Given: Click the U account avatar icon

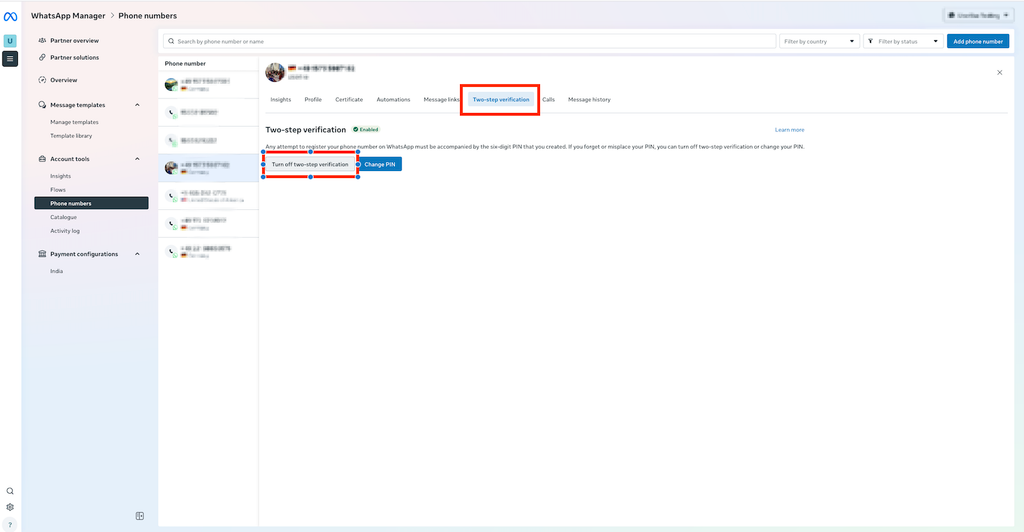Looking at the screenshot, I should [x=10, y=40].
